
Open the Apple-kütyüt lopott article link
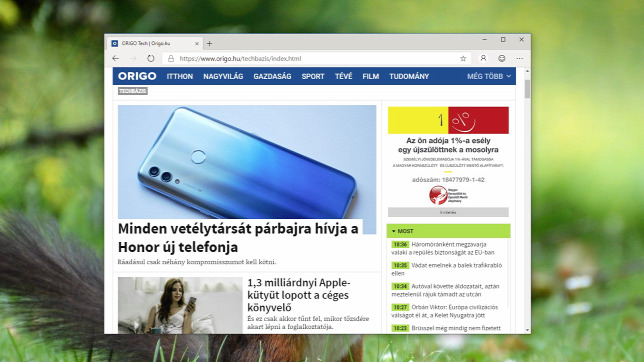(x=299, y=295)
